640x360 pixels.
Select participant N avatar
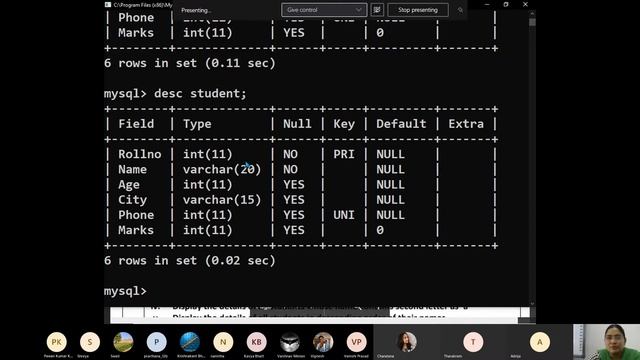point(223,342)
